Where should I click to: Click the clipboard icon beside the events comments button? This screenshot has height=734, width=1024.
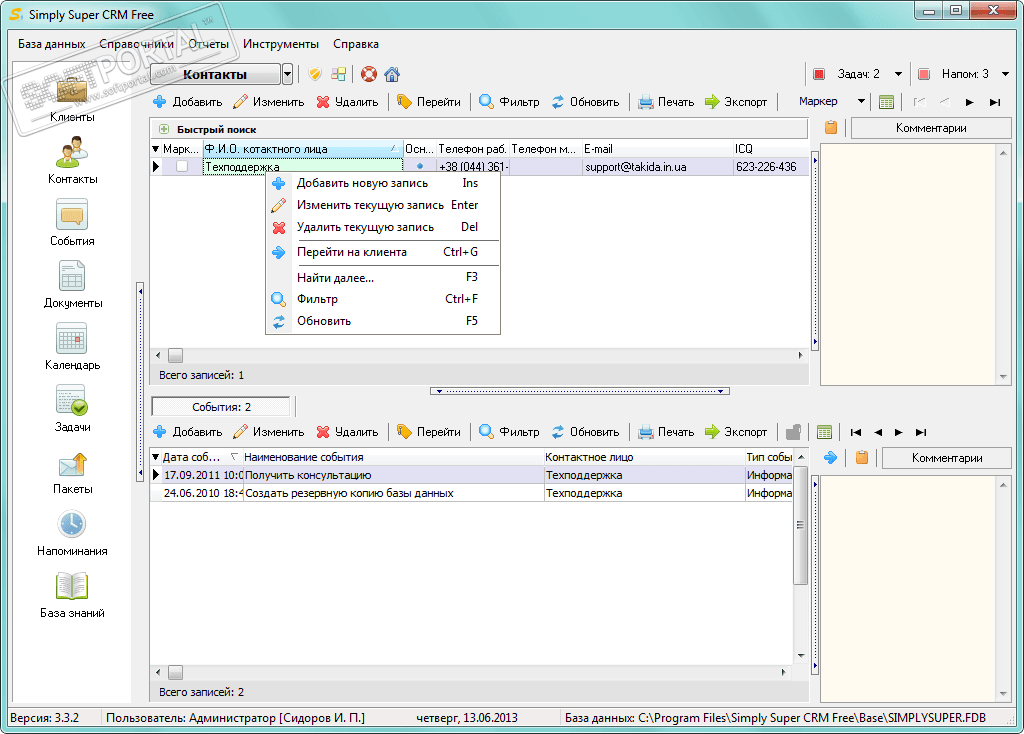[x=862, y=458]
